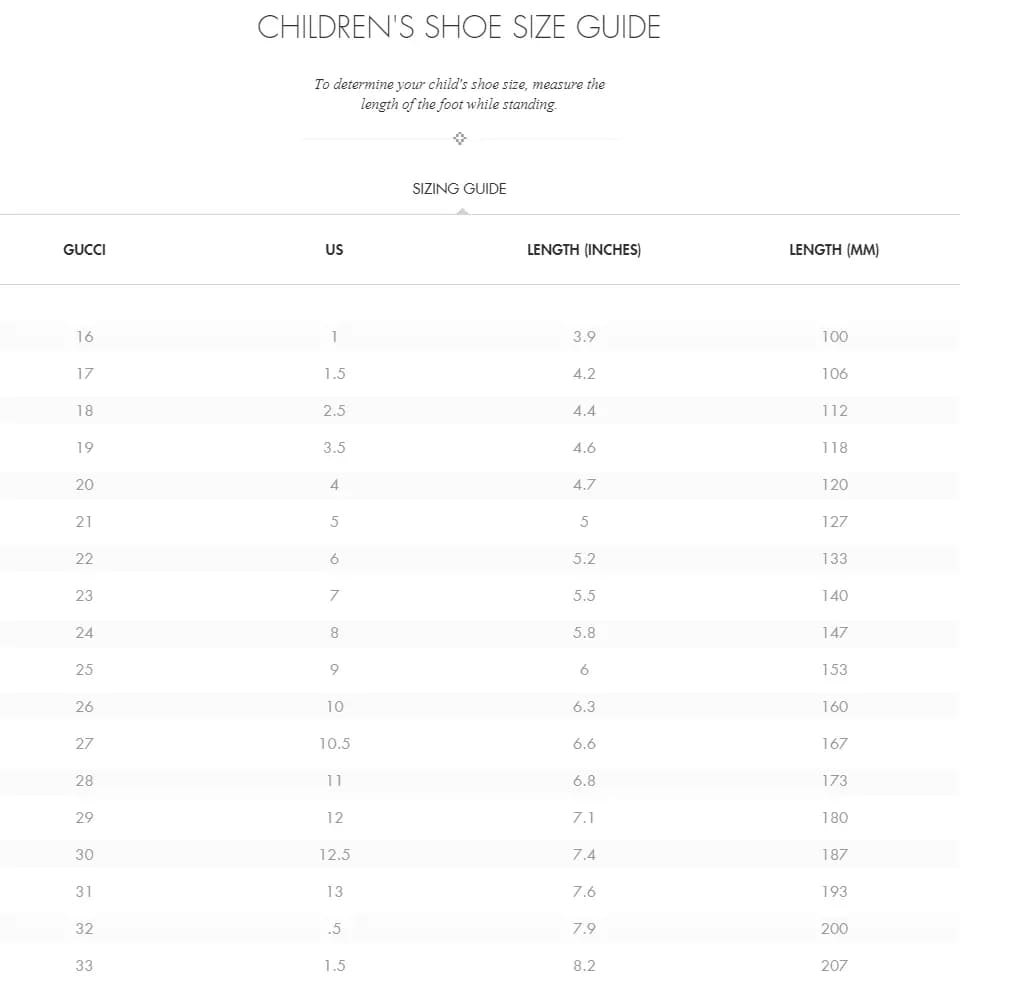Click the Gucci size 33 cell
Viewport: 1032px width, 1005px height.
coord(84,965)
